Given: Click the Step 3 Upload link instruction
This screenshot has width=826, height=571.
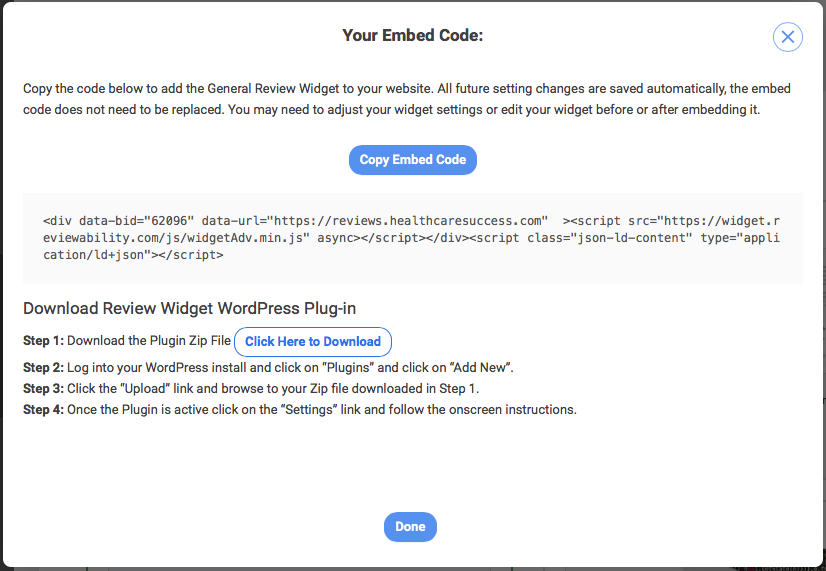Looking at the screenshot, I should pyautogui.click(x=251, y=389).
